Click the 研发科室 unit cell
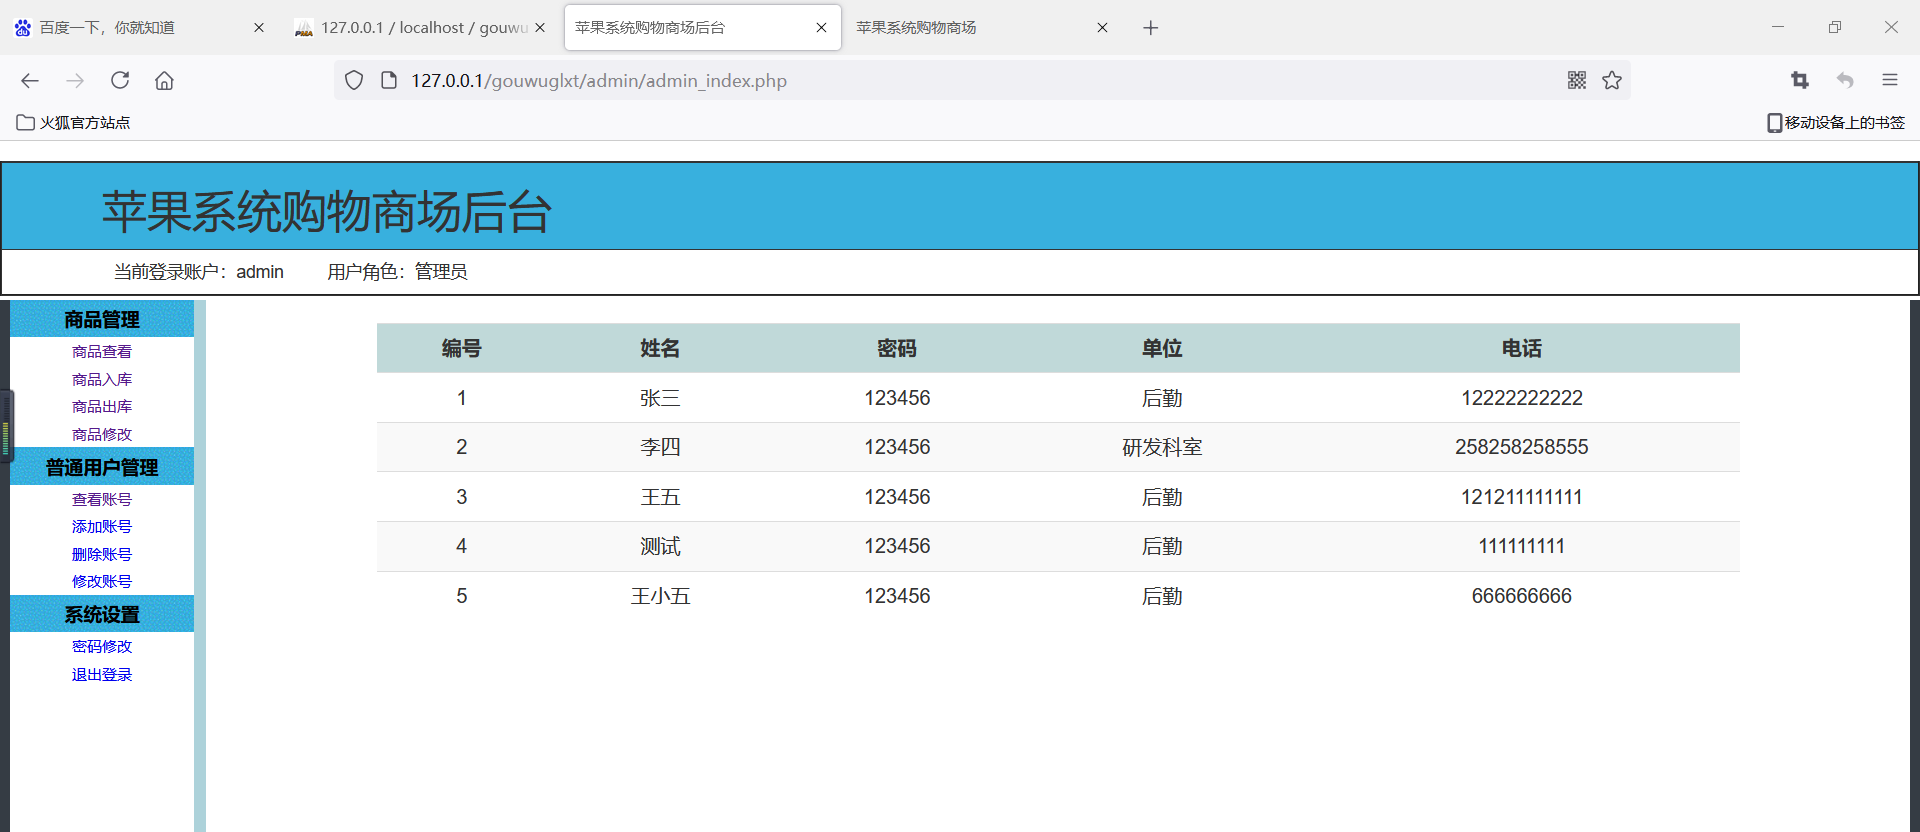This screenshot has height=832, width=1920. (x=1162, y=447)
